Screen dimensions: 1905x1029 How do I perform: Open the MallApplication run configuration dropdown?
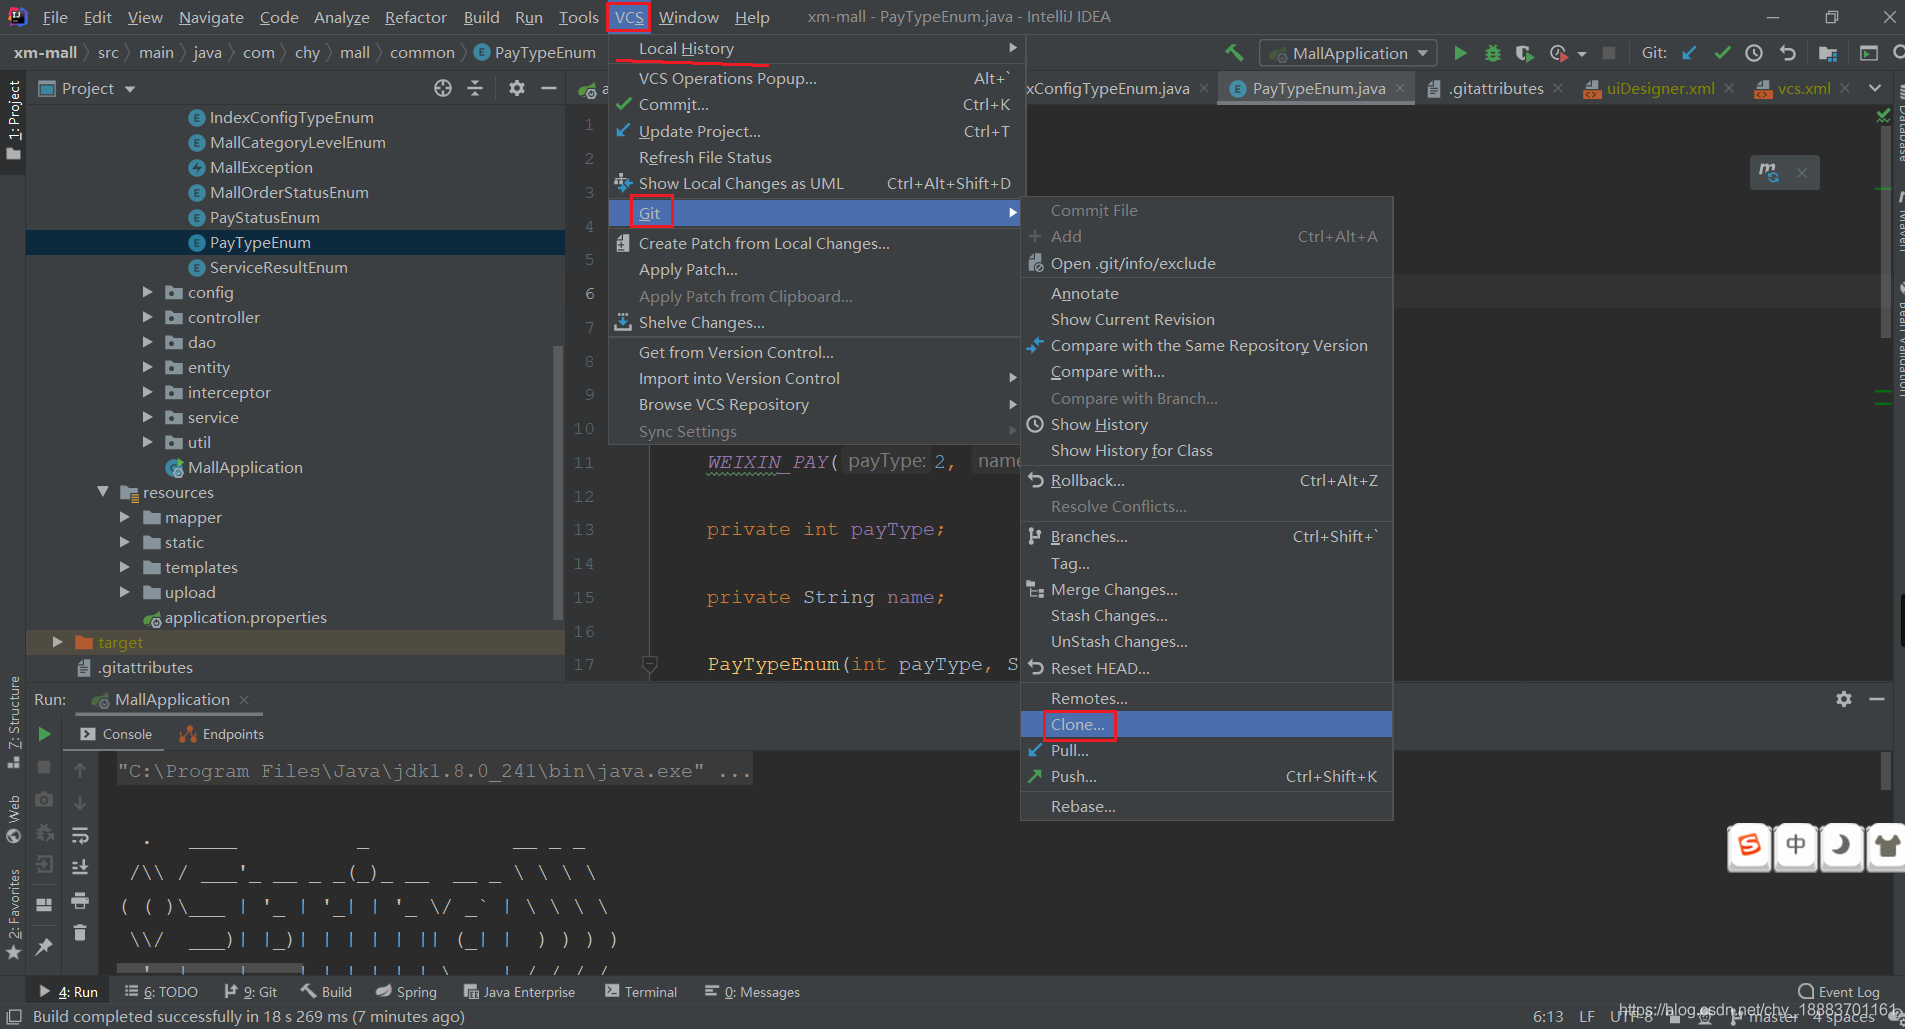[1348, 53]
